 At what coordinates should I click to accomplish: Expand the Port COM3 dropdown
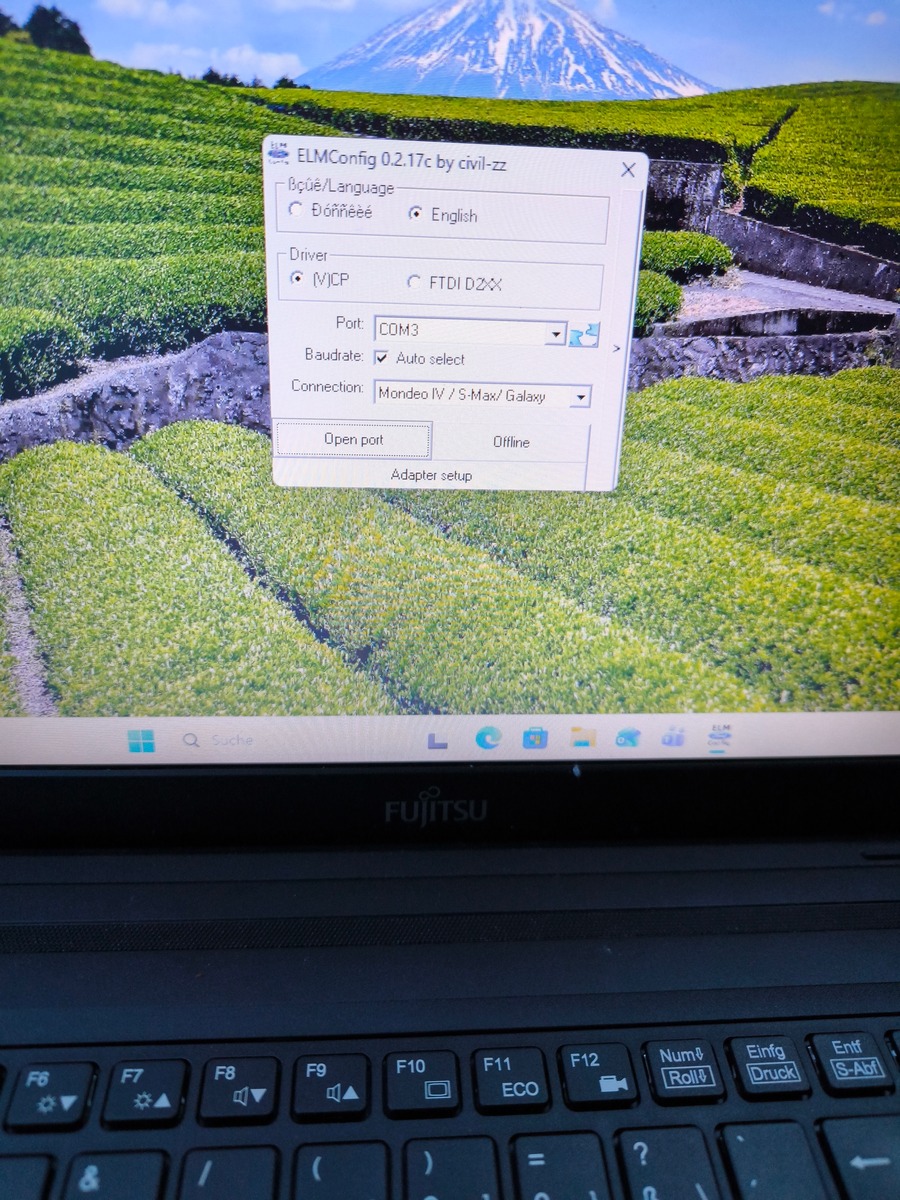[x=555, y=332]
